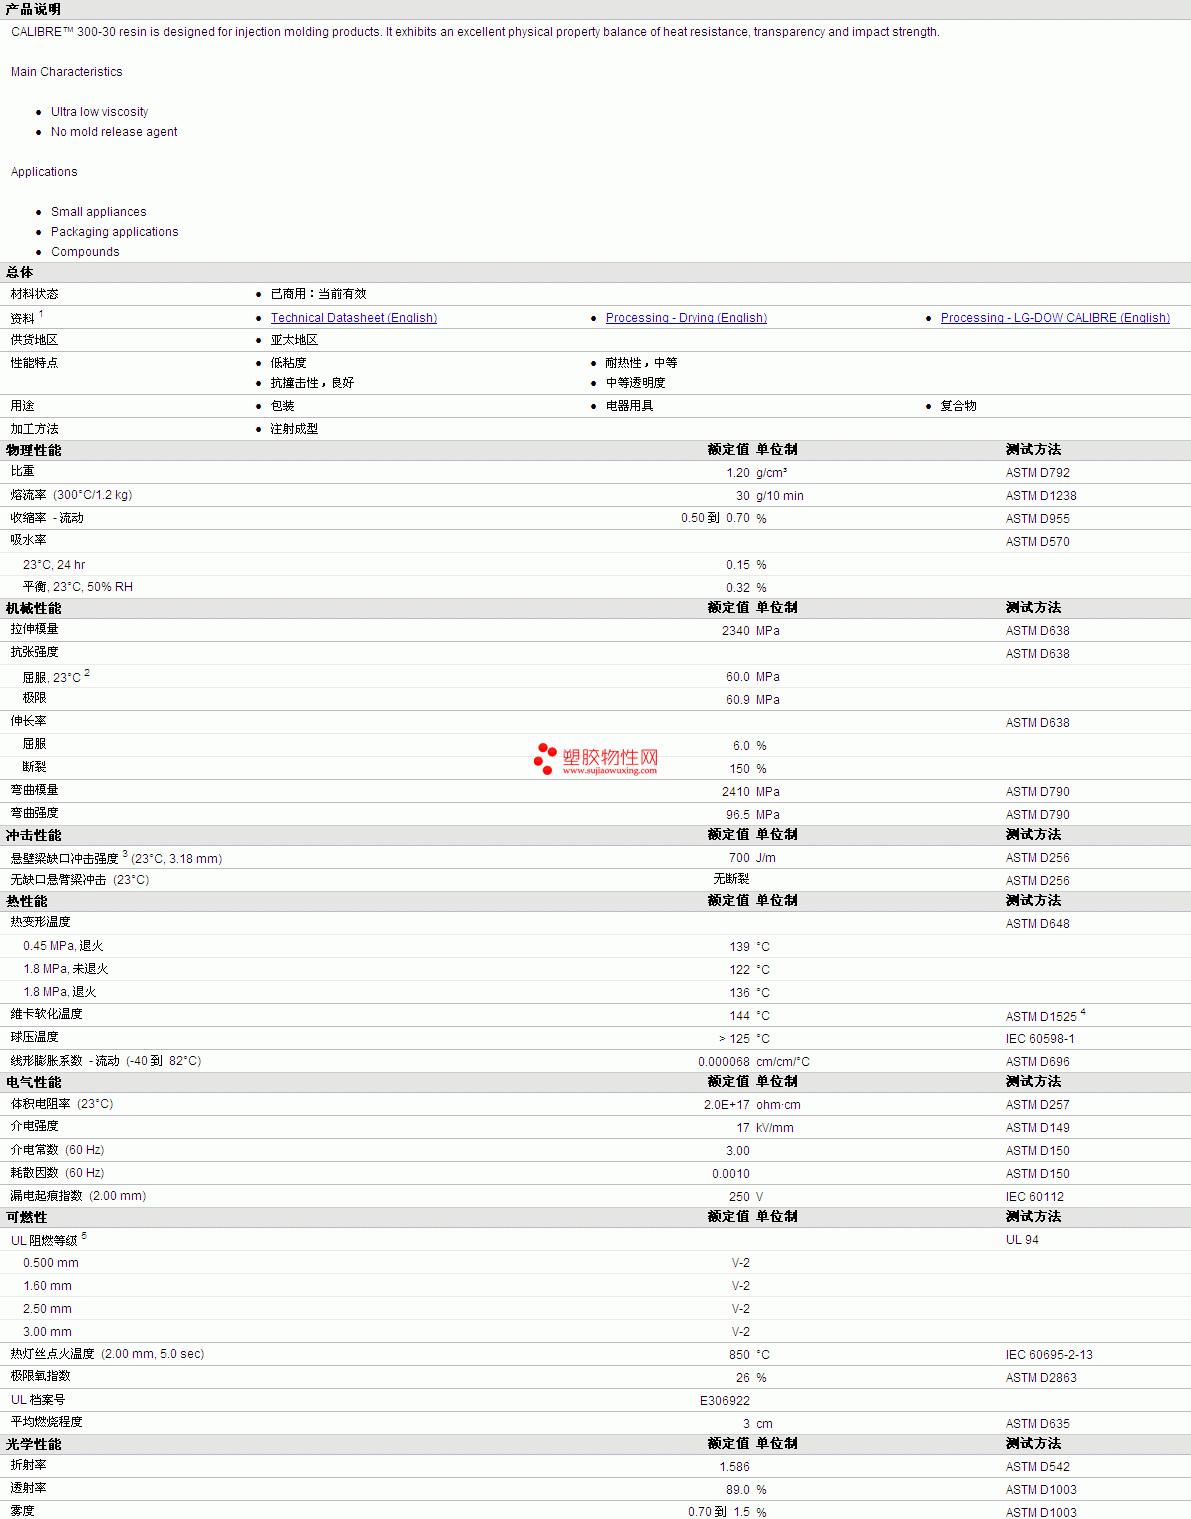The image size is (1191, 1519).
Task: Select the test method ASTM D648
Action: (x=1037, y=924)
